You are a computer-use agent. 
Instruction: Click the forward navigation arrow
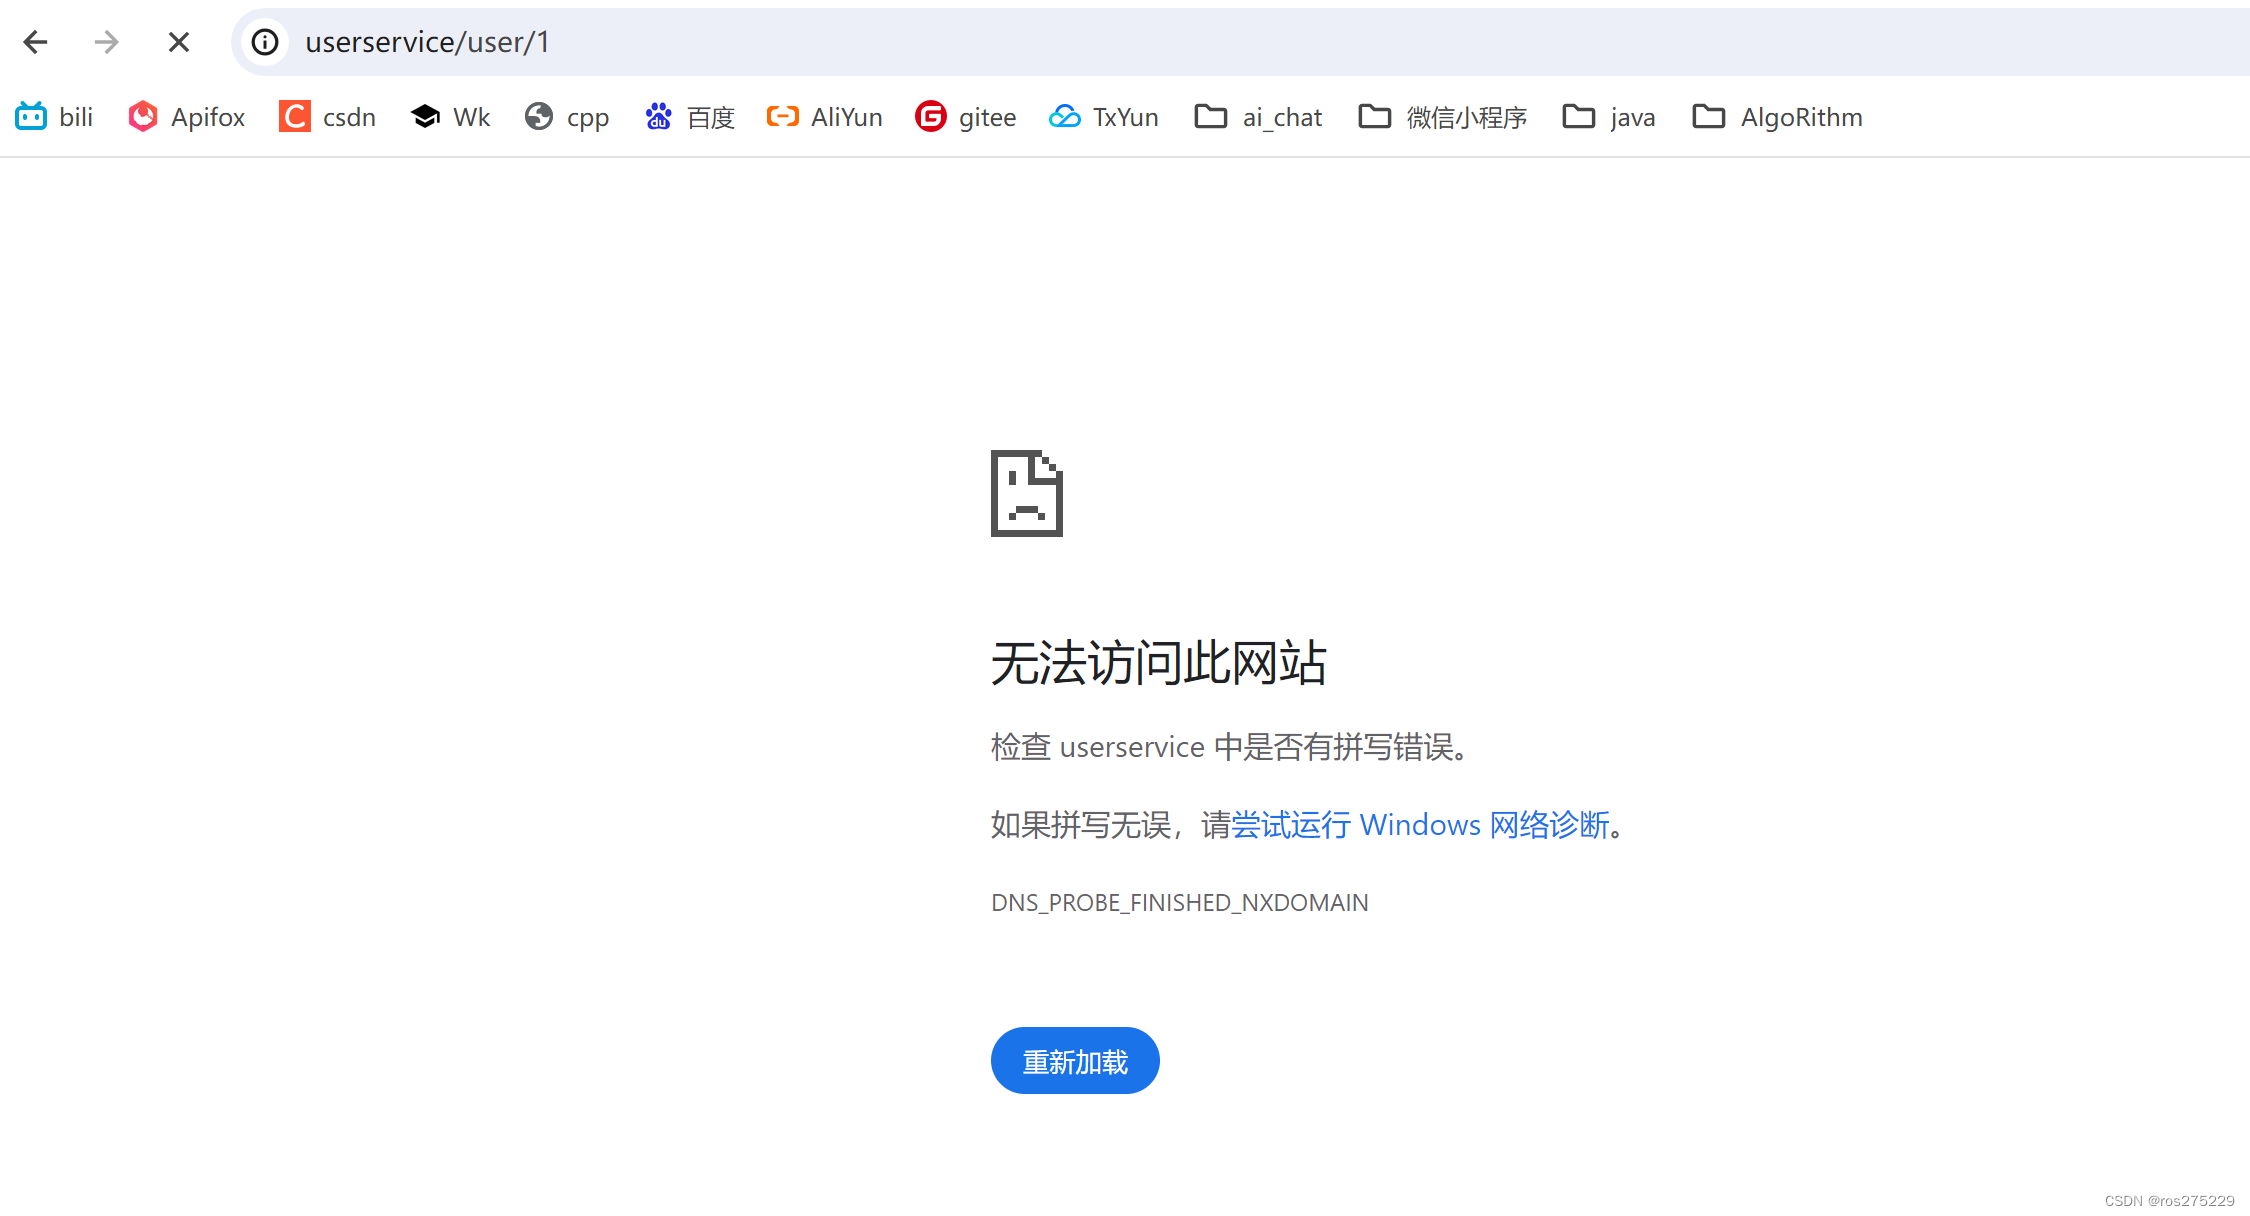[x=106, y=42]
